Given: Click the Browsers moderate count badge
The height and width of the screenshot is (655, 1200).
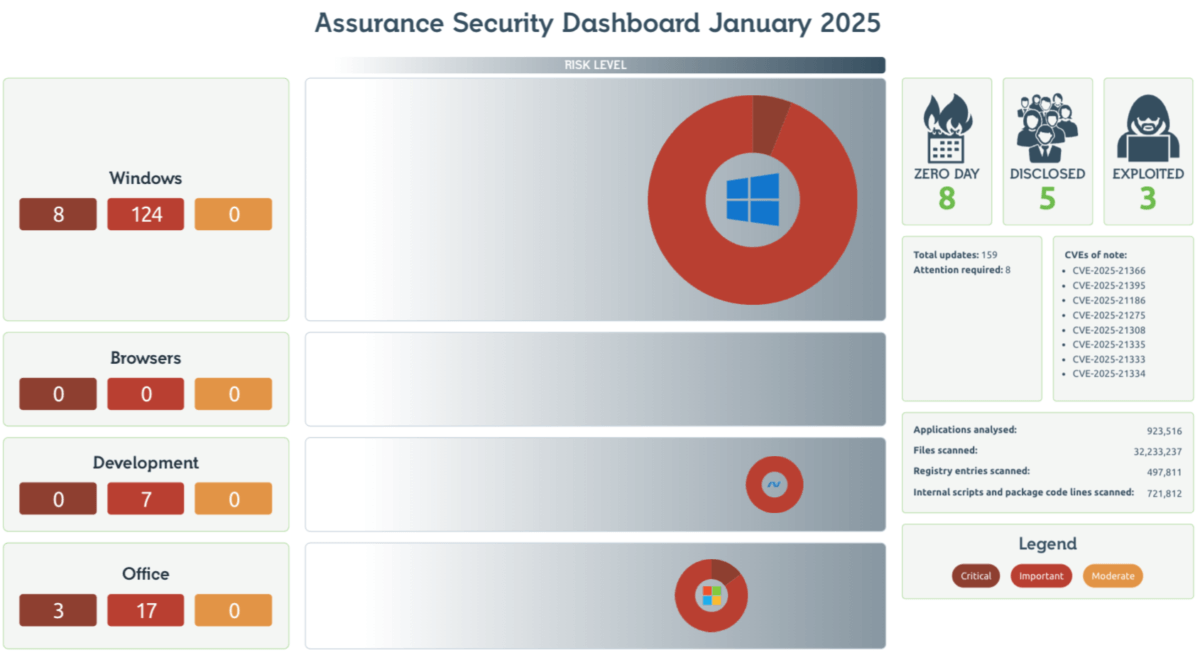Looking at the screenshot, I should (x=233, y=394).
